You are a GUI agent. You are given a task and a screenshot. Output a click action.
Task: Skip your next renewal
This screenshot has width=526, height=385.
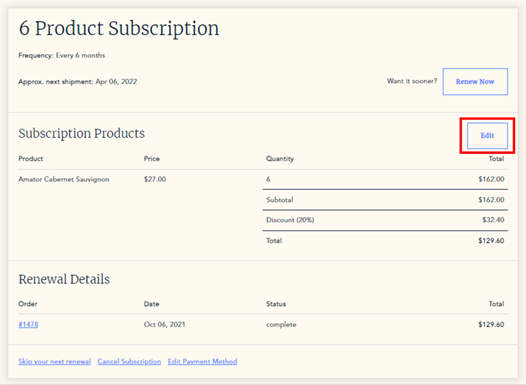click(x=55, y=361)
